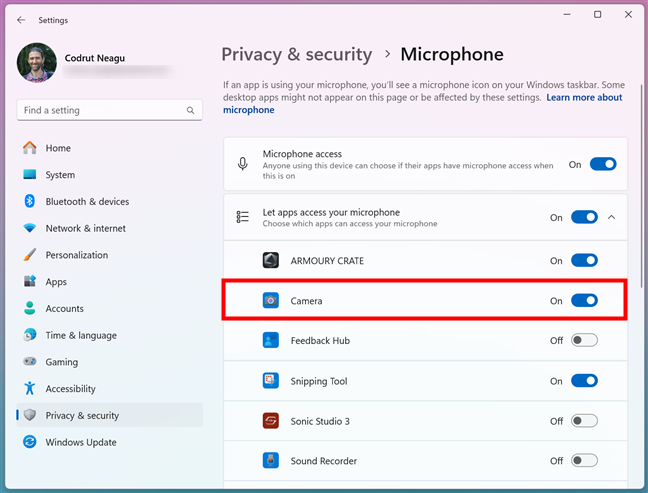The width and height of the screenshot is (648, 493).
Task: Click the Privacy & security shield icon
Action: tap(30, 415)
